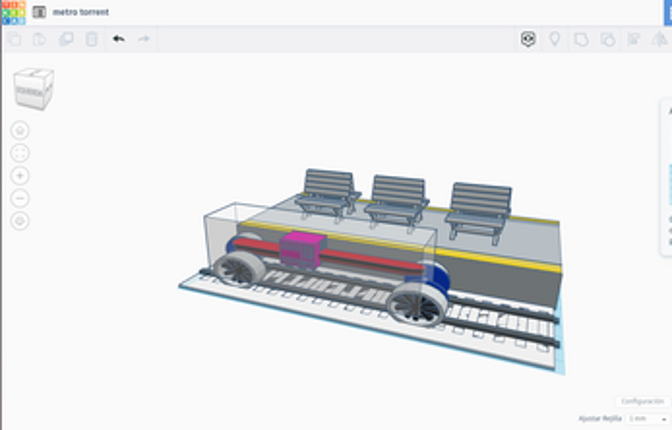
Task: Open the designs dashboard grid icon
Action: 39,12
